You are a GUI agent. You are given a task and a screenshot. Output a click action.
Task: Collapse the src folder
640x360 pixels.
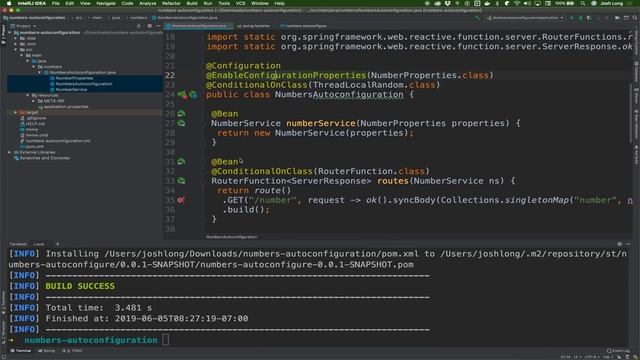coord(16,50)
